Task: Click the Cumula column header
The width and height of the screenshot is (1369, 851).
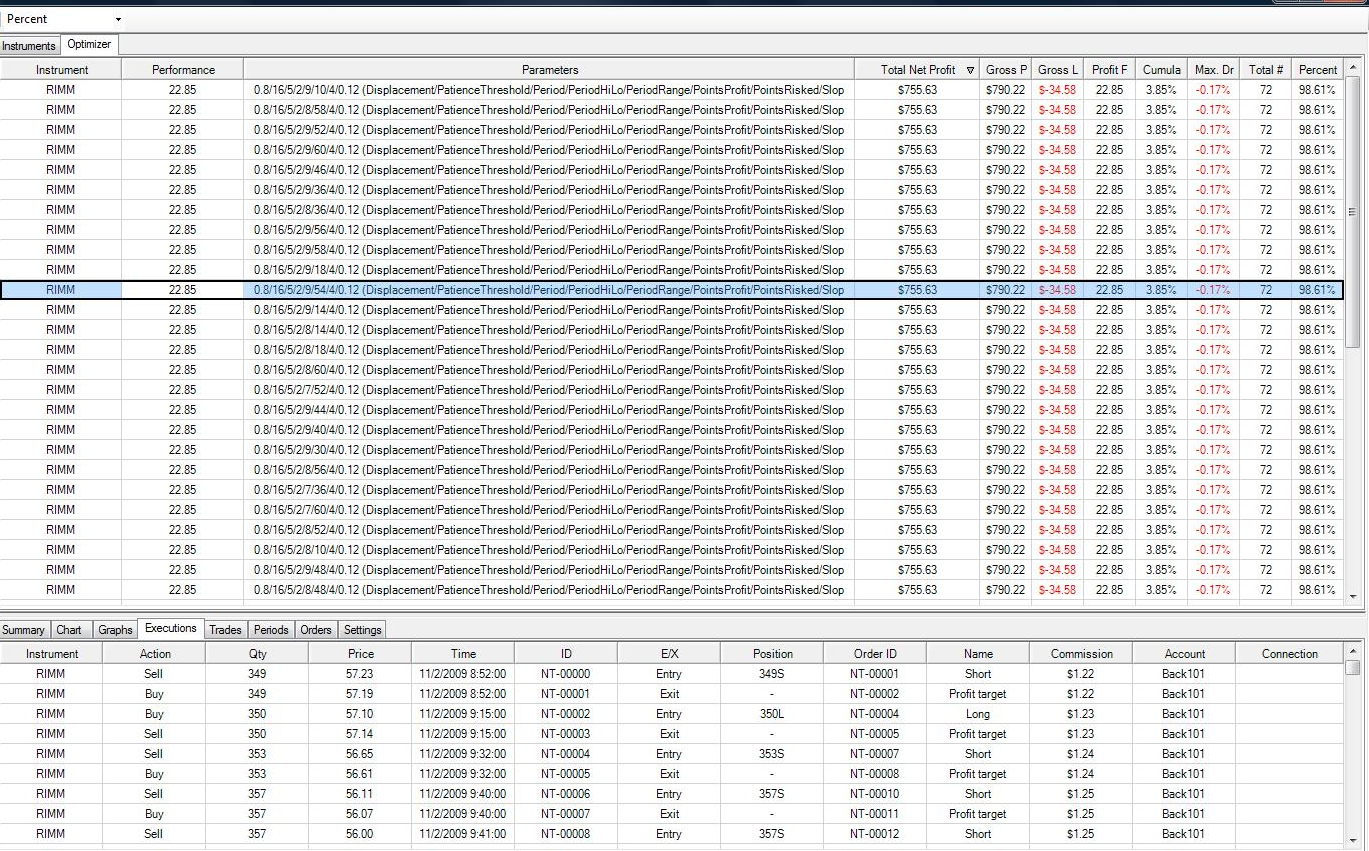Action: (1162, 70)
